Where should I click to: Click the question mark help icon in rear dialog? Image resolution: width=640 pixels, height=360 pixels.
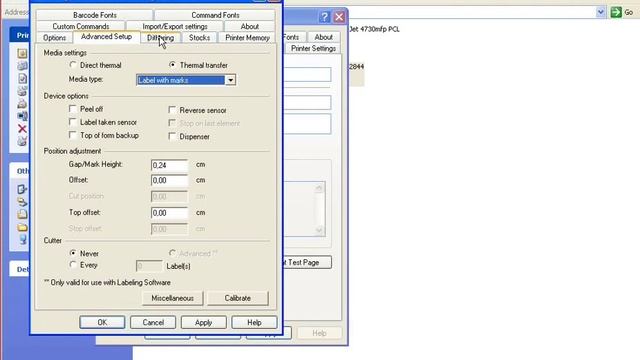[x=324, y=17]
